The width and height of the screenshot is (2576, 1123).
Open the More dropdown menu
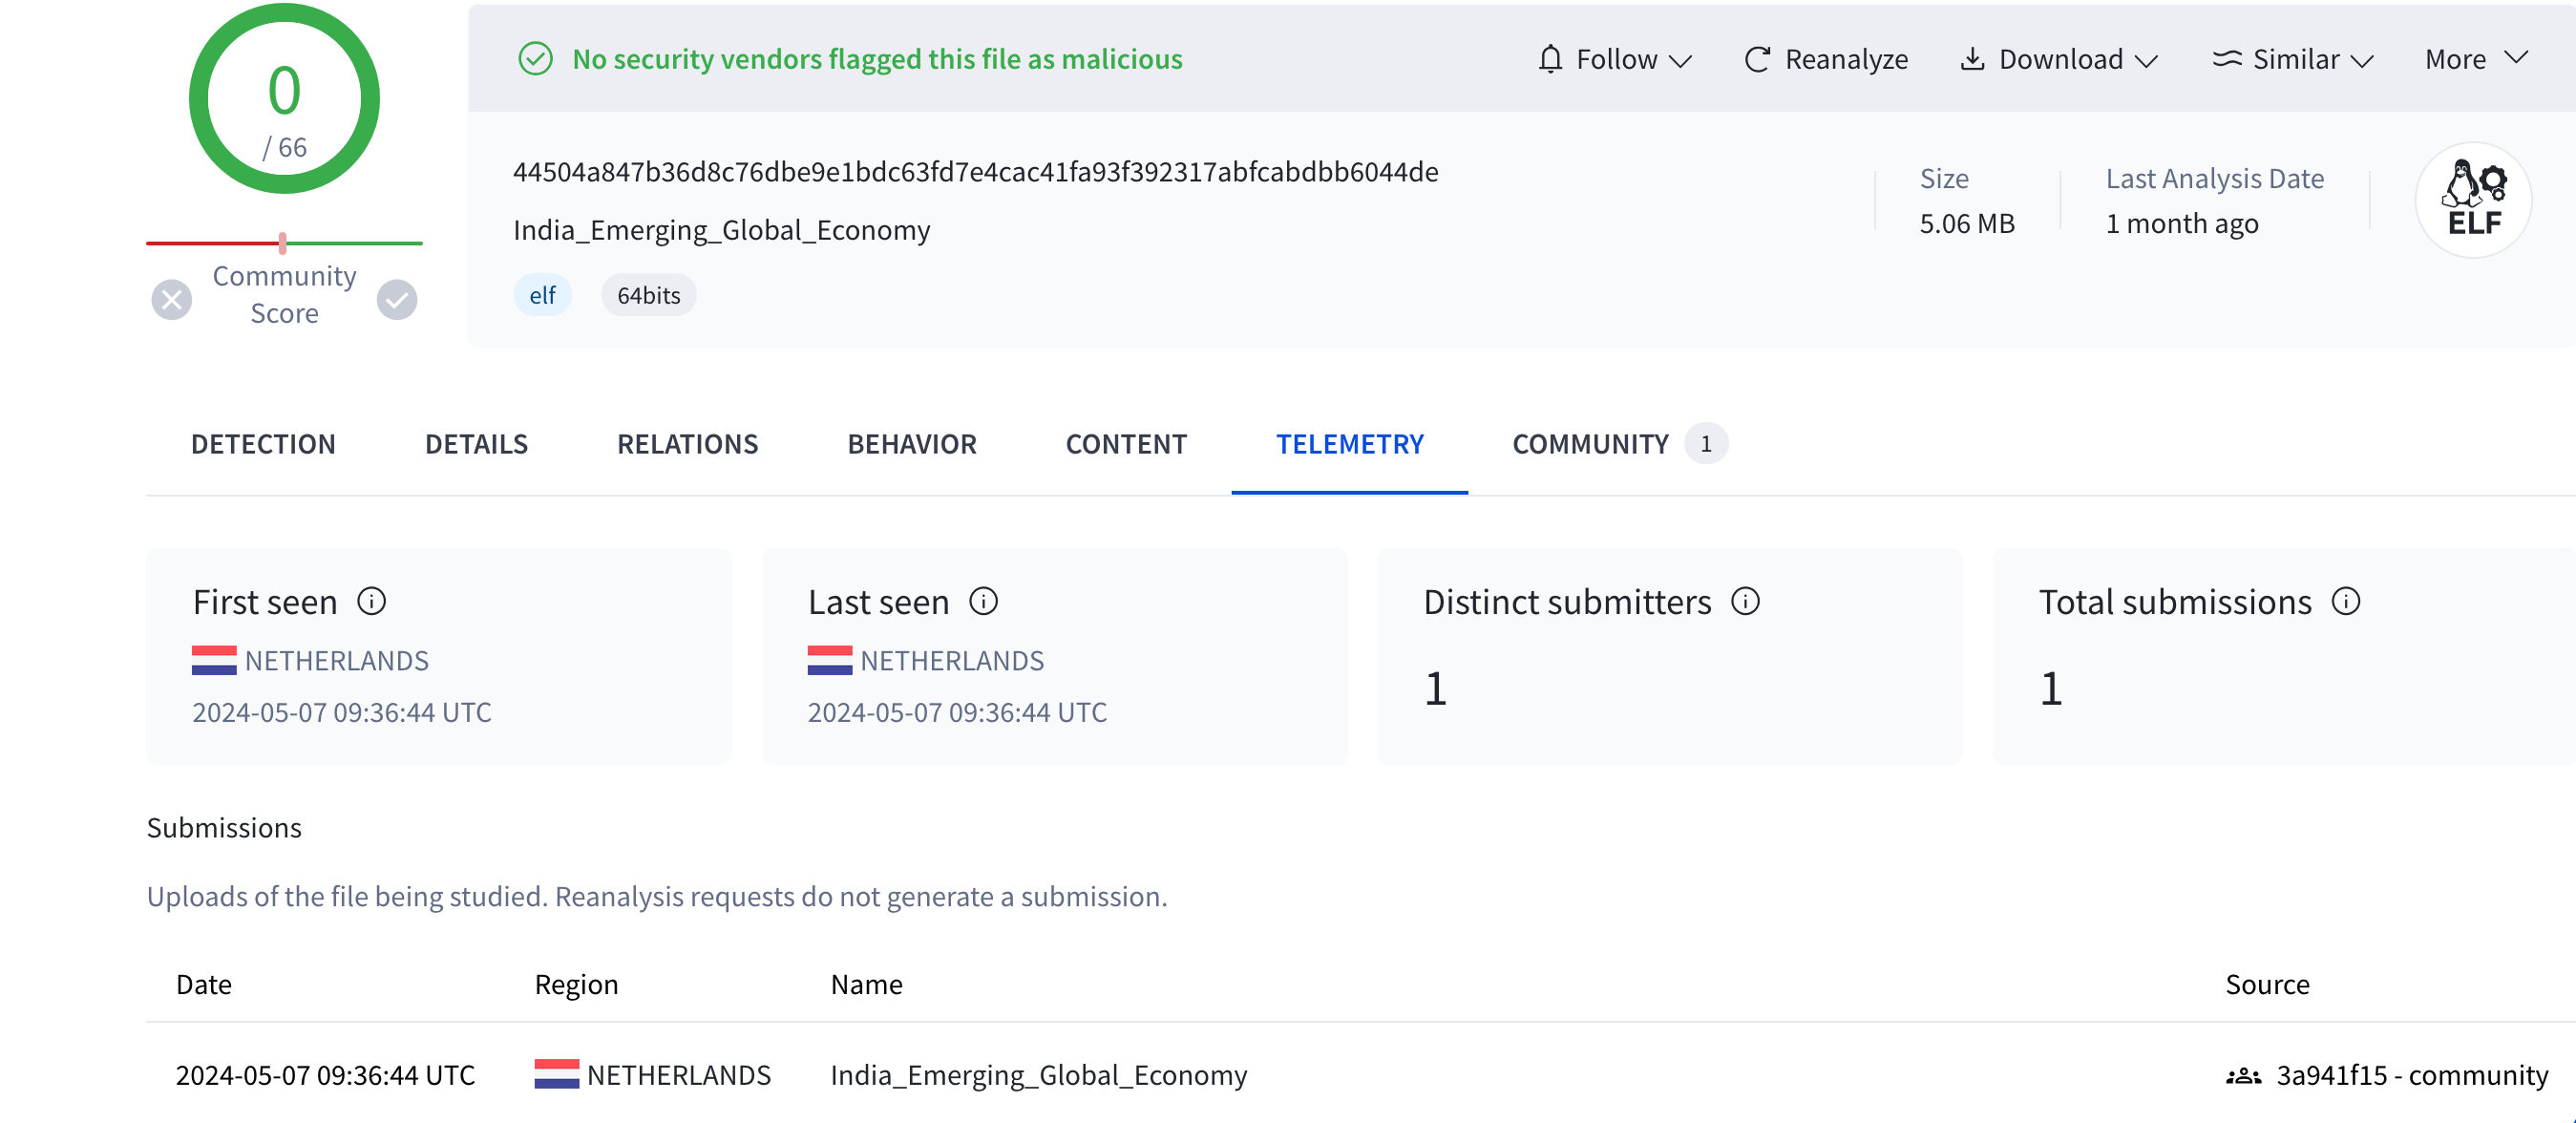tap(2476, 59)
